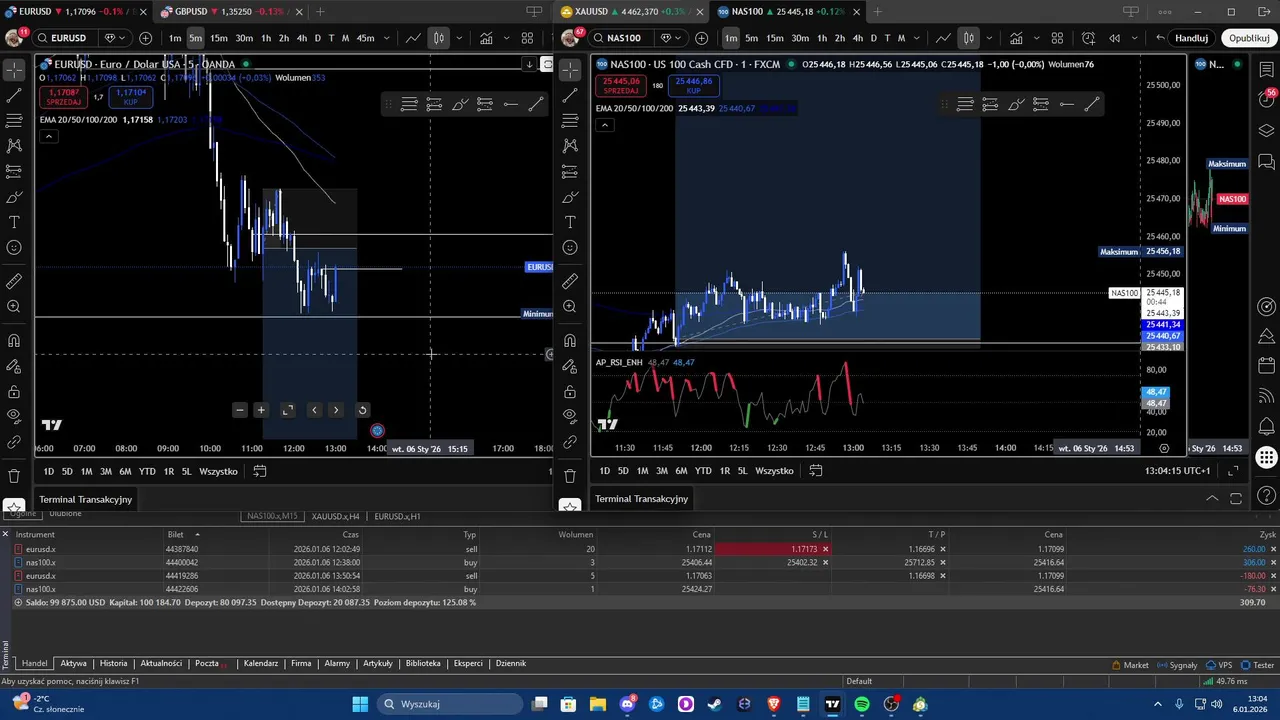Viewport: 1280px width, 720px height.
Task: Open chart type dropdown arrow in EURUSD toolbar
Action: pyautogui.click(x=459, y=38)
